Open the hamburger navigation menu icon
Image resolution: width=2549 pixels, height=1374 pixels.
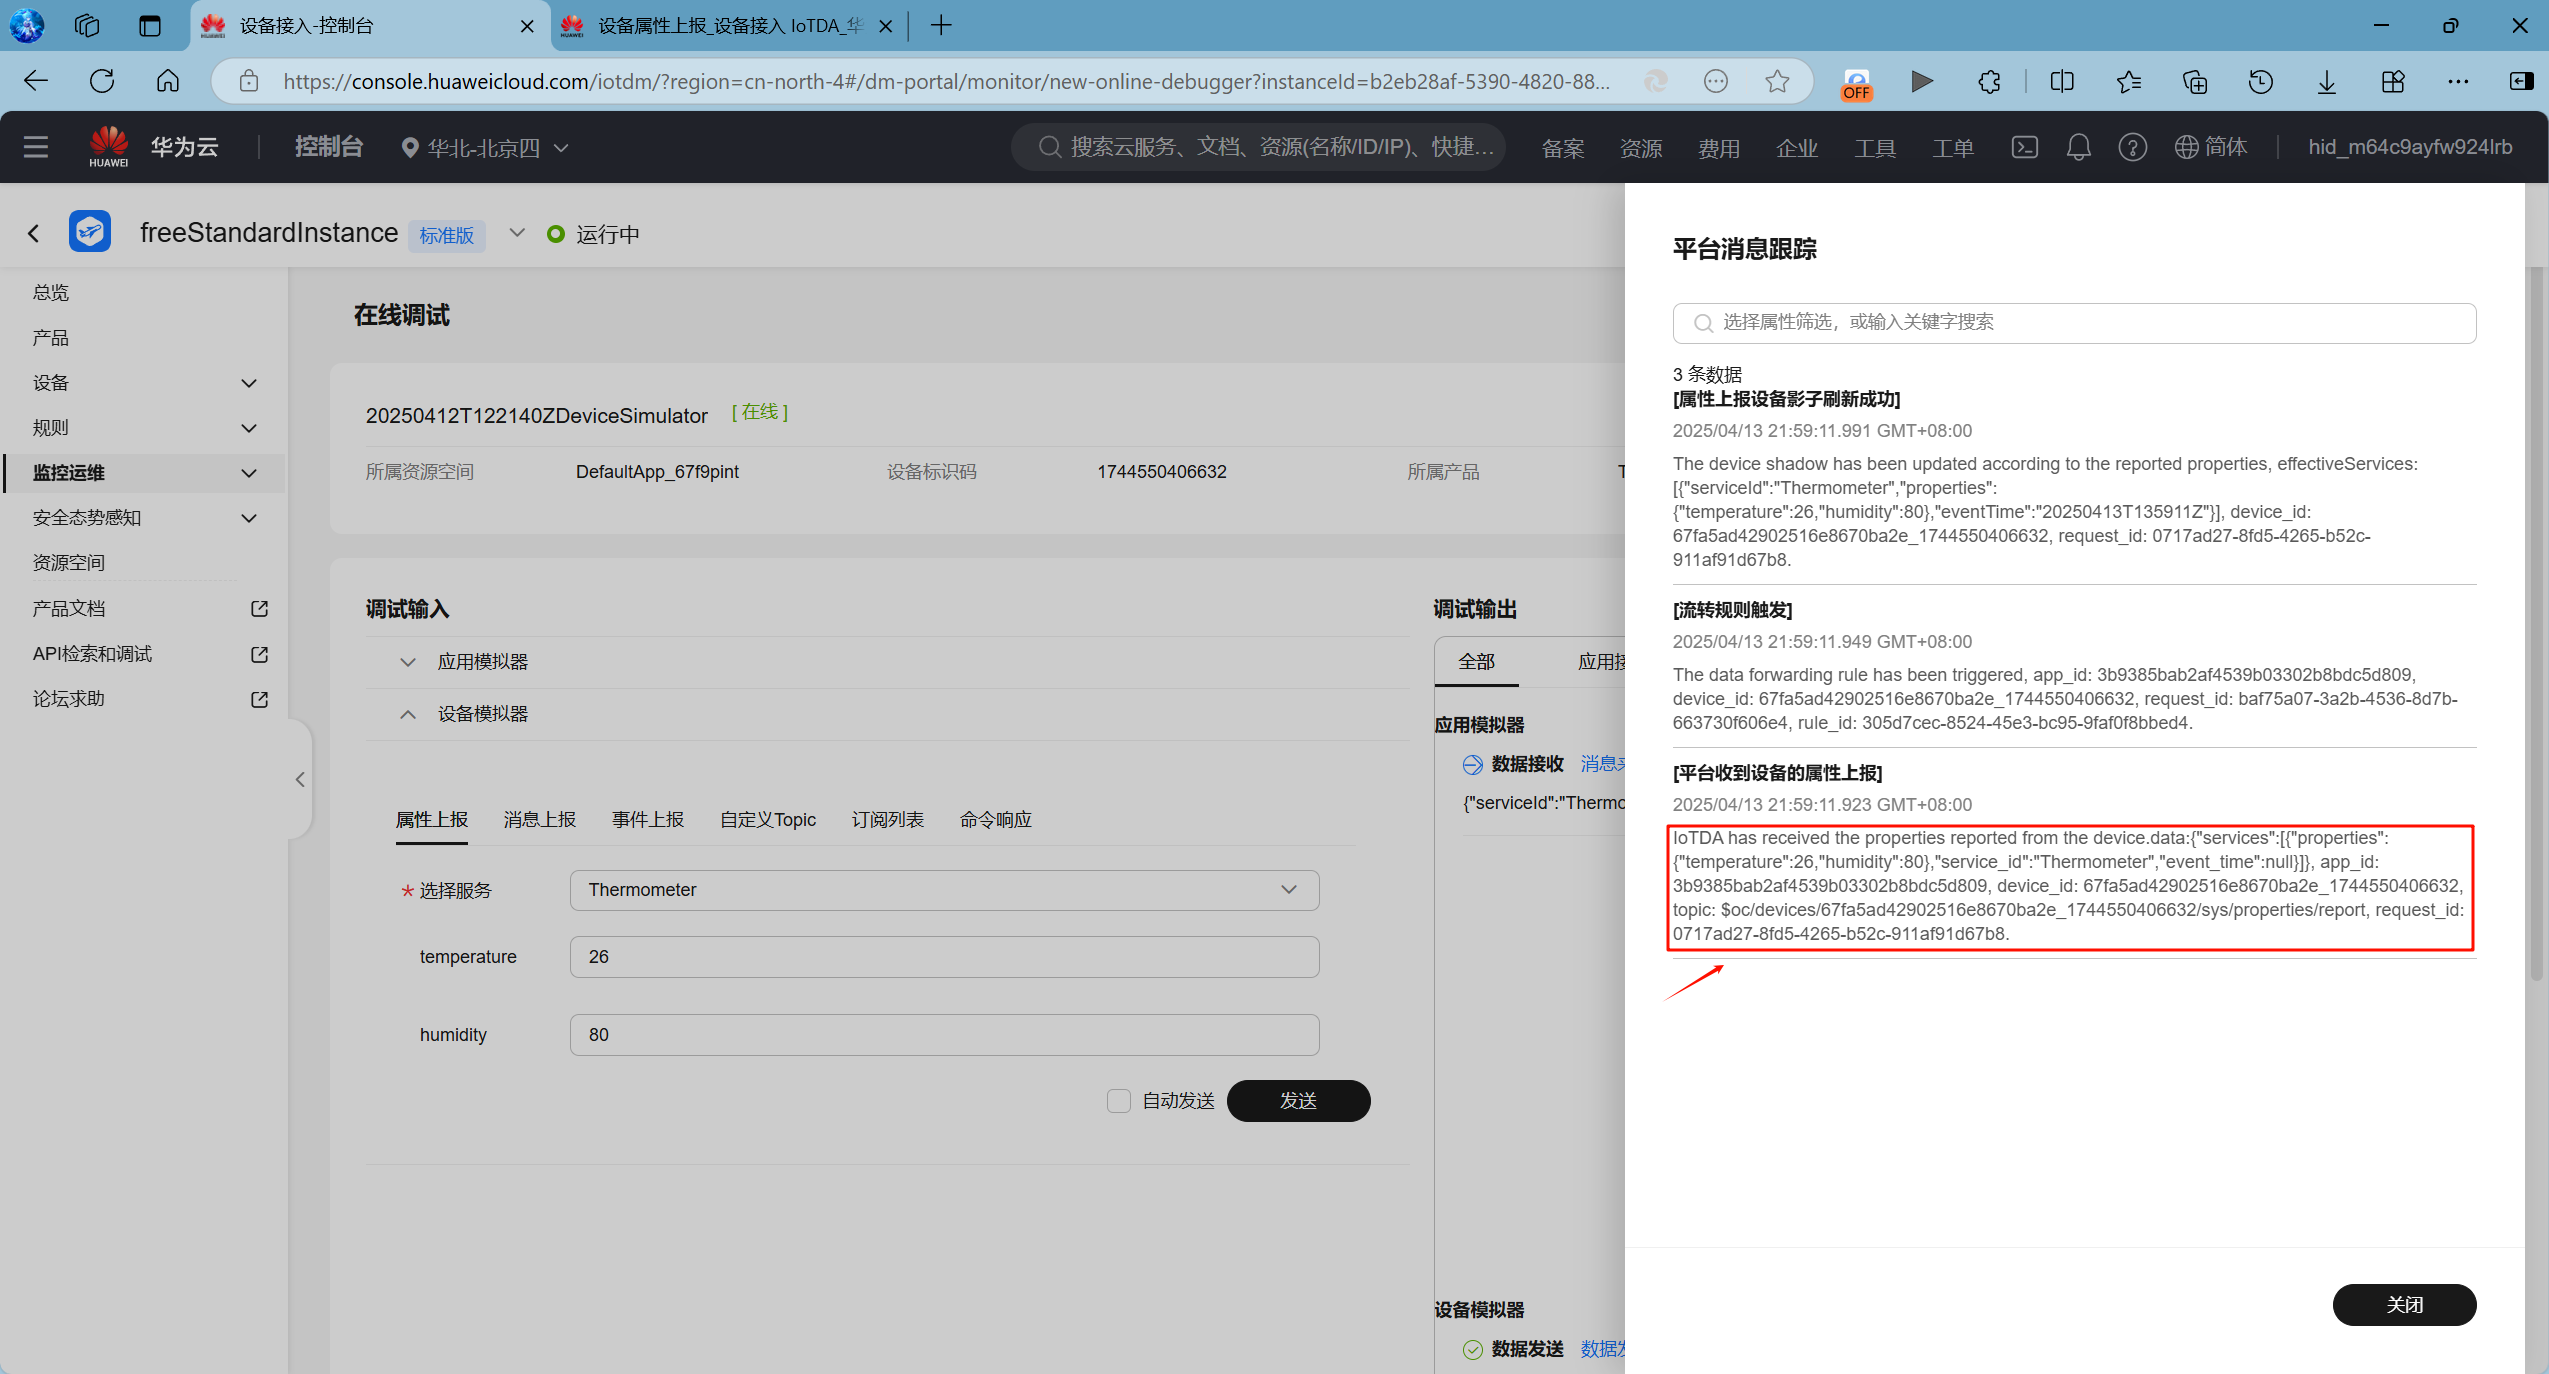[36, 147]
